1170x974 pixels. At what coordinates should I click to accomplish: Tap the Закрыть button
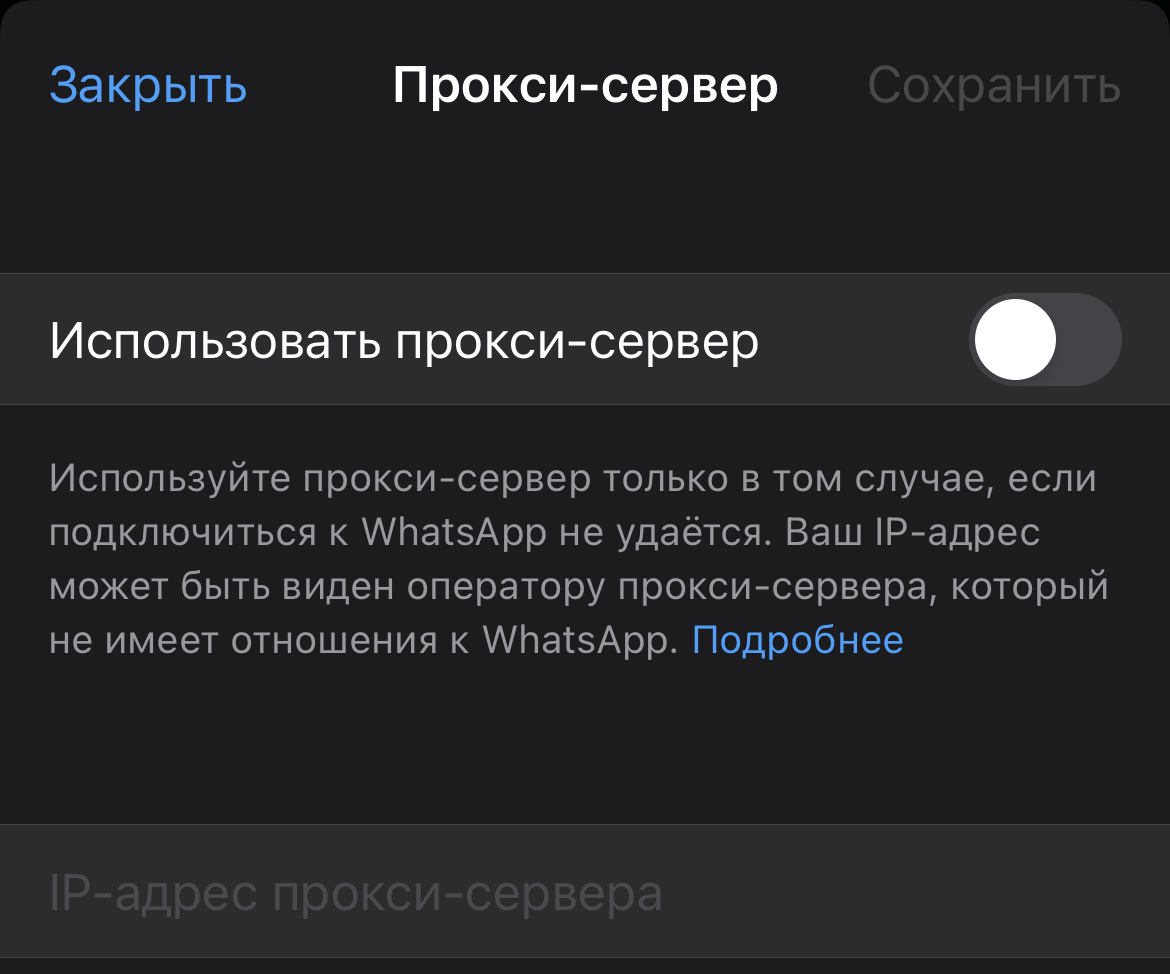tap(148, 86)
